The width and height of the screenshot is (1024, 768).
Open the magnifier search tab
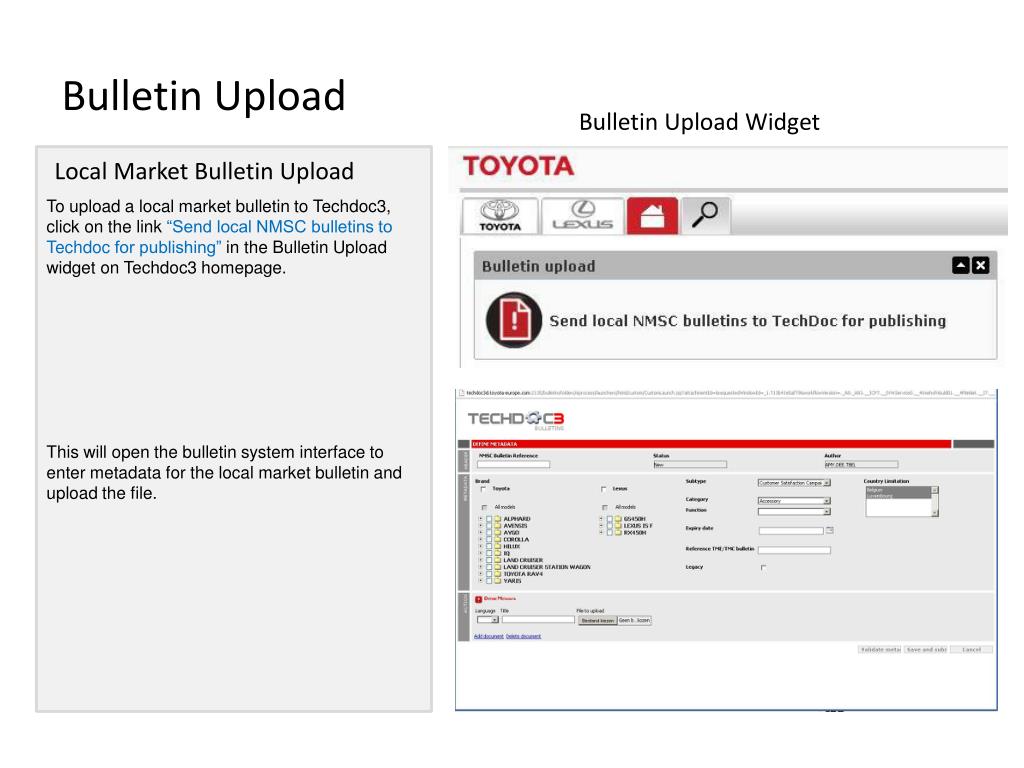(x=705, y=216)
